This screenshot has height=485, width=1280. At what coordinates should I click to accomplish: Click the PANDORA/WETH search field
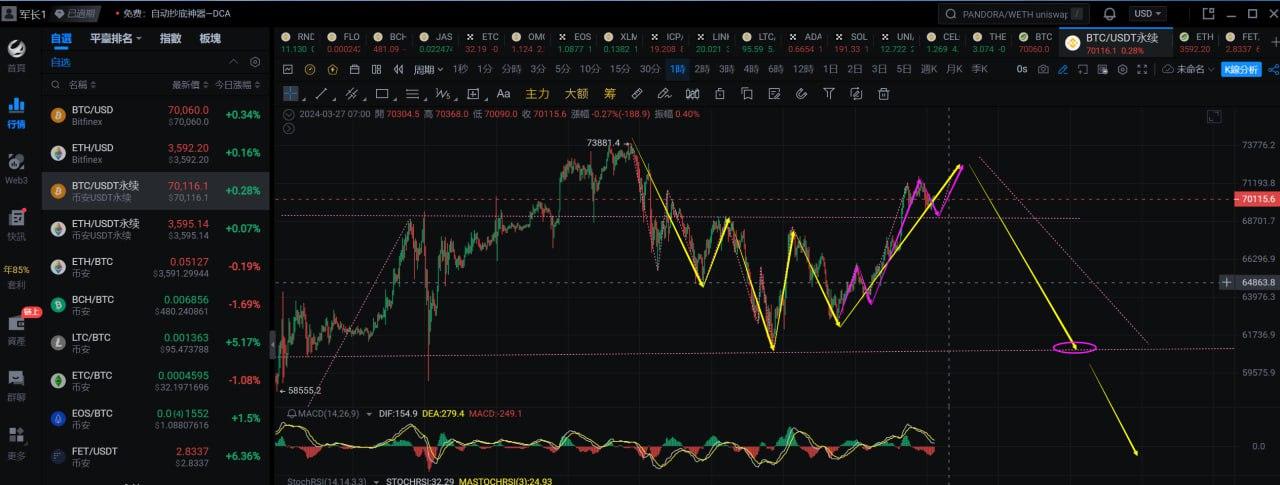click(1014, 14)
